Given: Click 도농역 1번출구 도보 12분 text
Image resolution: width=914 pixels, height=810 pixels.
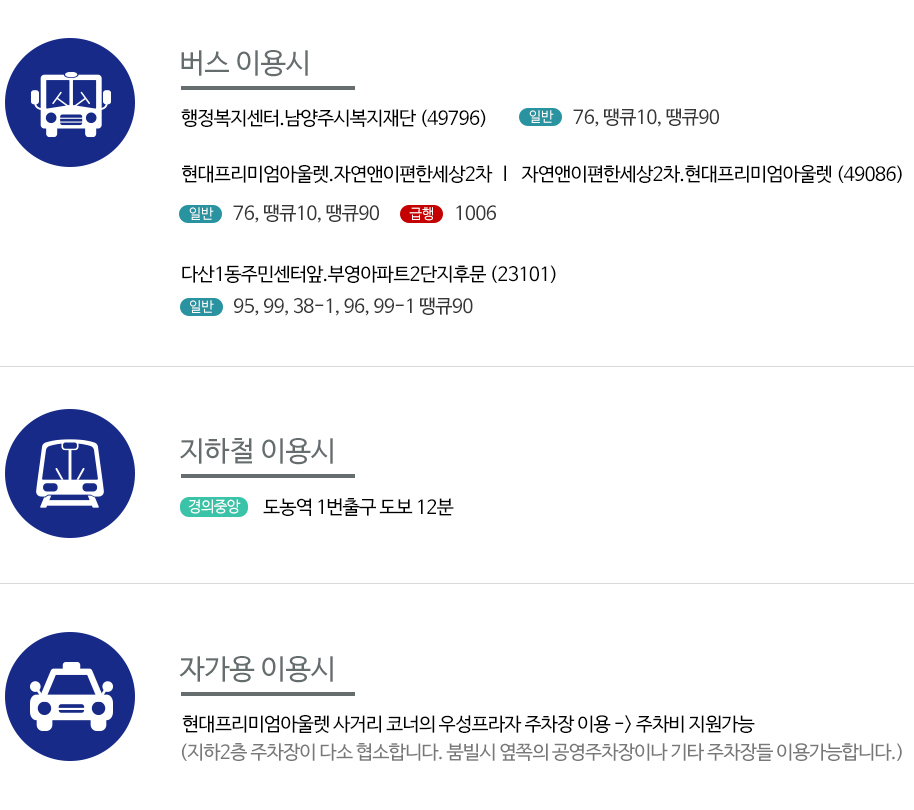Looking at the screenshot, I should point(358,507).
